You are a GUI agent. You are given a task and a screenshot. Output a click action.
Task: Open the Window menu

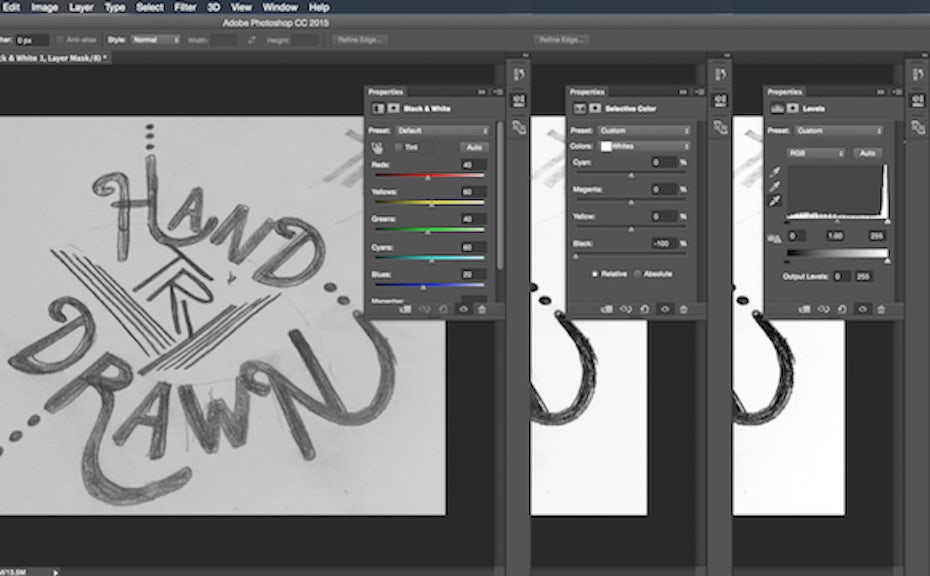click(280, 7)
